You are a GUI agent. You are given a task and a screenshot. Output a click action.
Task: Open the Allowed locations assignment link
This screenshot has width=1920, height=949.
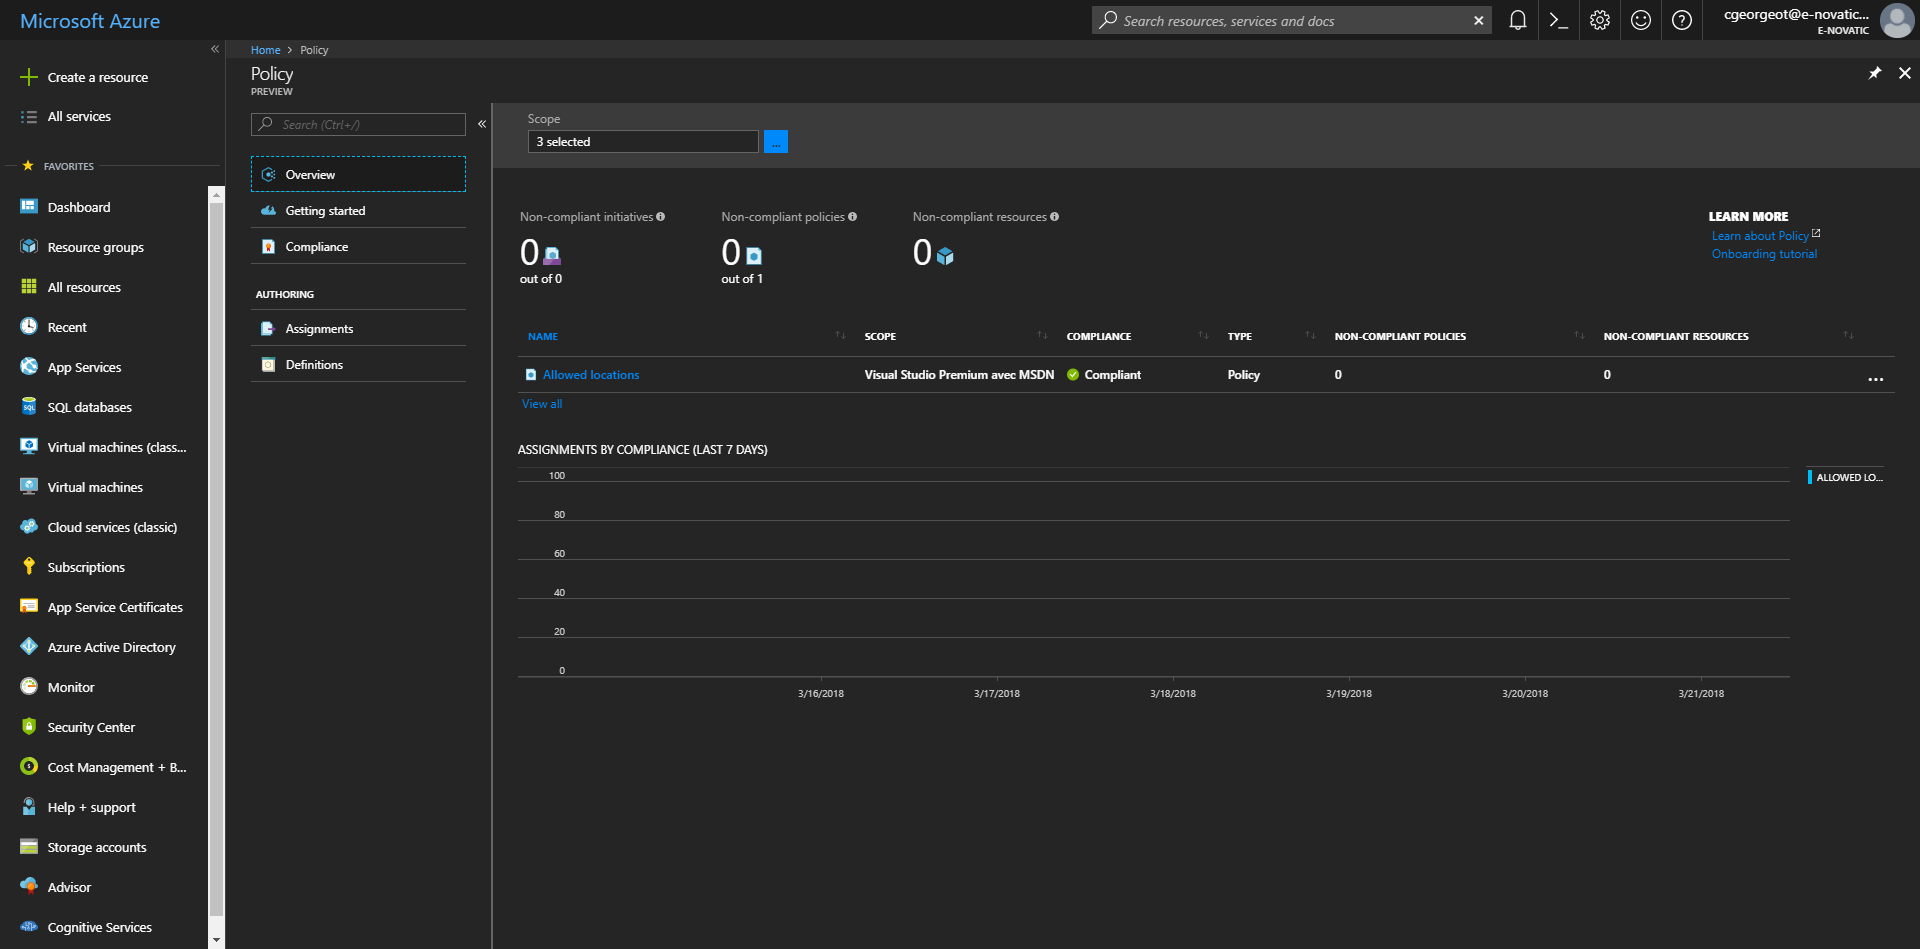tap(590, 375)
